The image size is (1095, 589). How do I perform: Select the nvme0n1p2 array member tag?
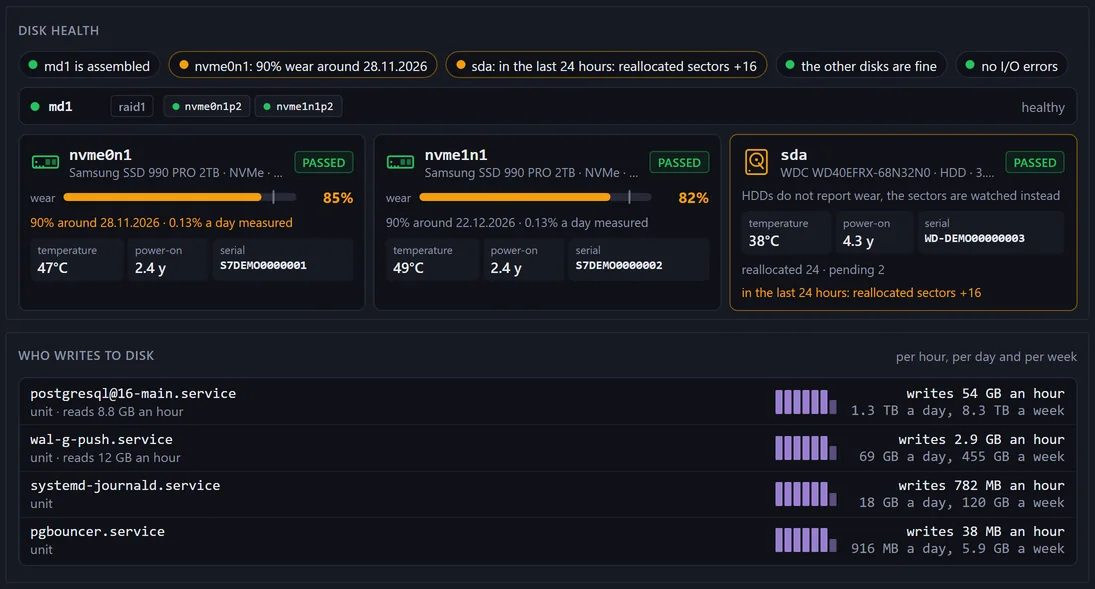click(x=207, y=106)
